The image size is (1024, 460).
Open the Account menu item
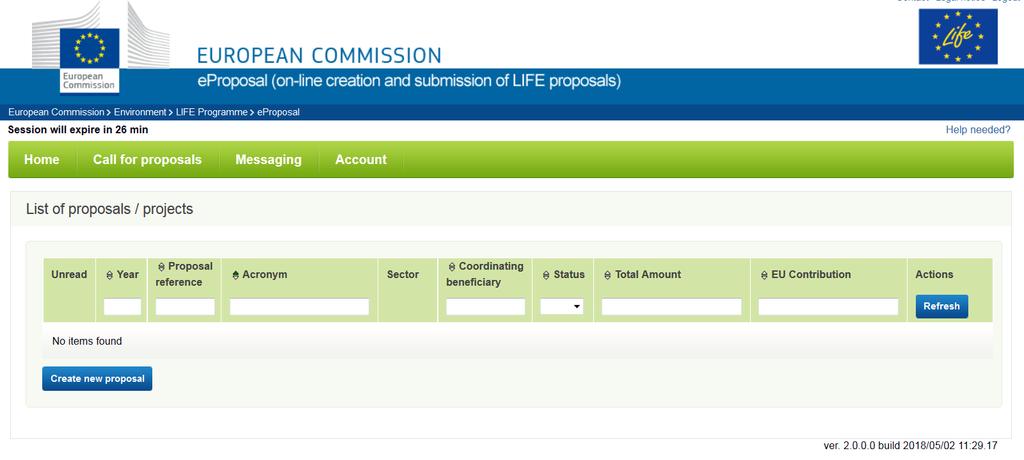(x=360, y=159)
